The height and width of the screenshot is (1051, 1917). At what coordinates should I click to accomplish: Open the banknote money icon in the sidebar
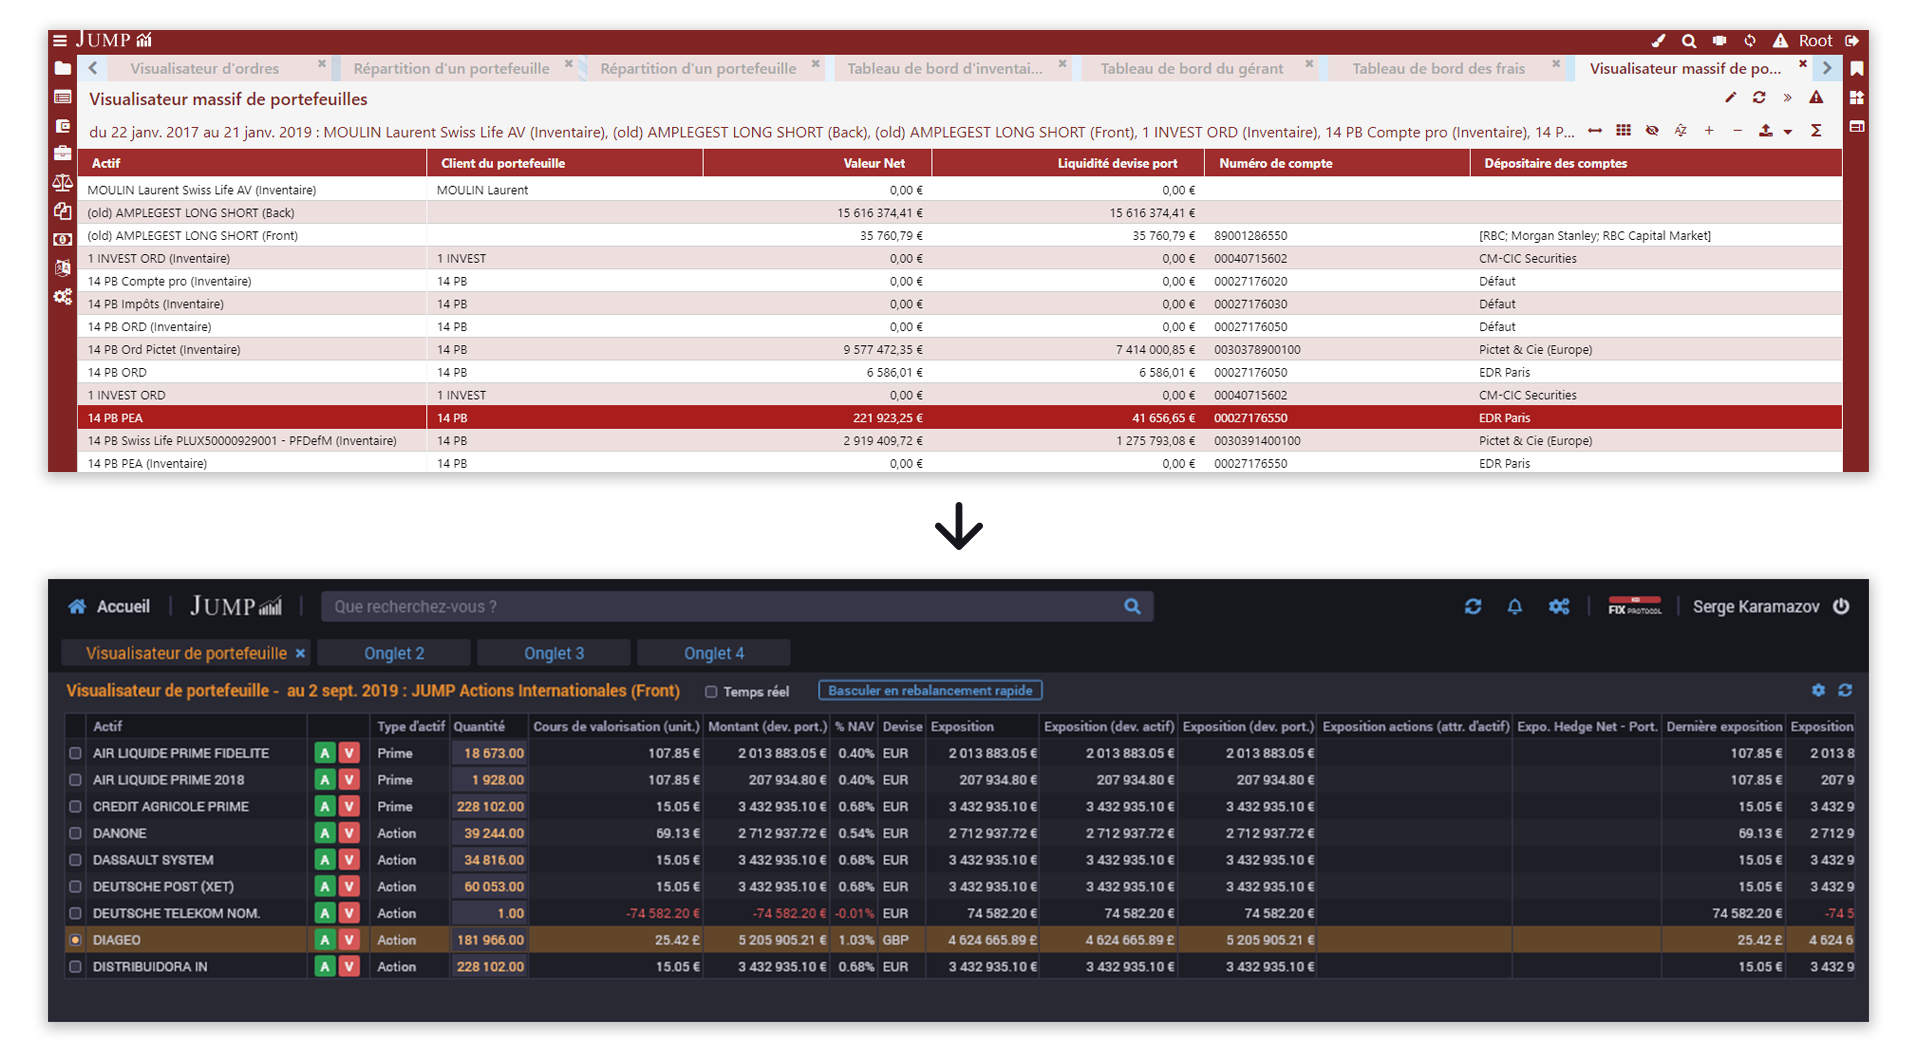pos(62,239)
